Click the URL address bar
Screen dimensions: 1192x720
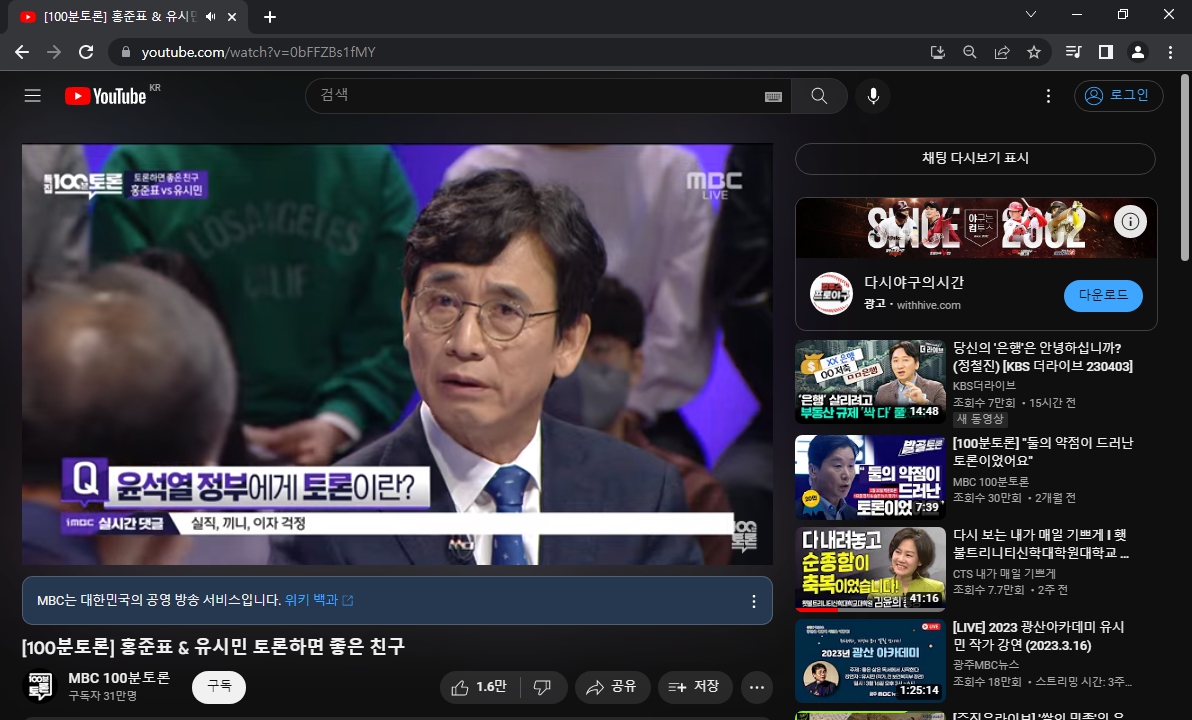tap(517, 52)
